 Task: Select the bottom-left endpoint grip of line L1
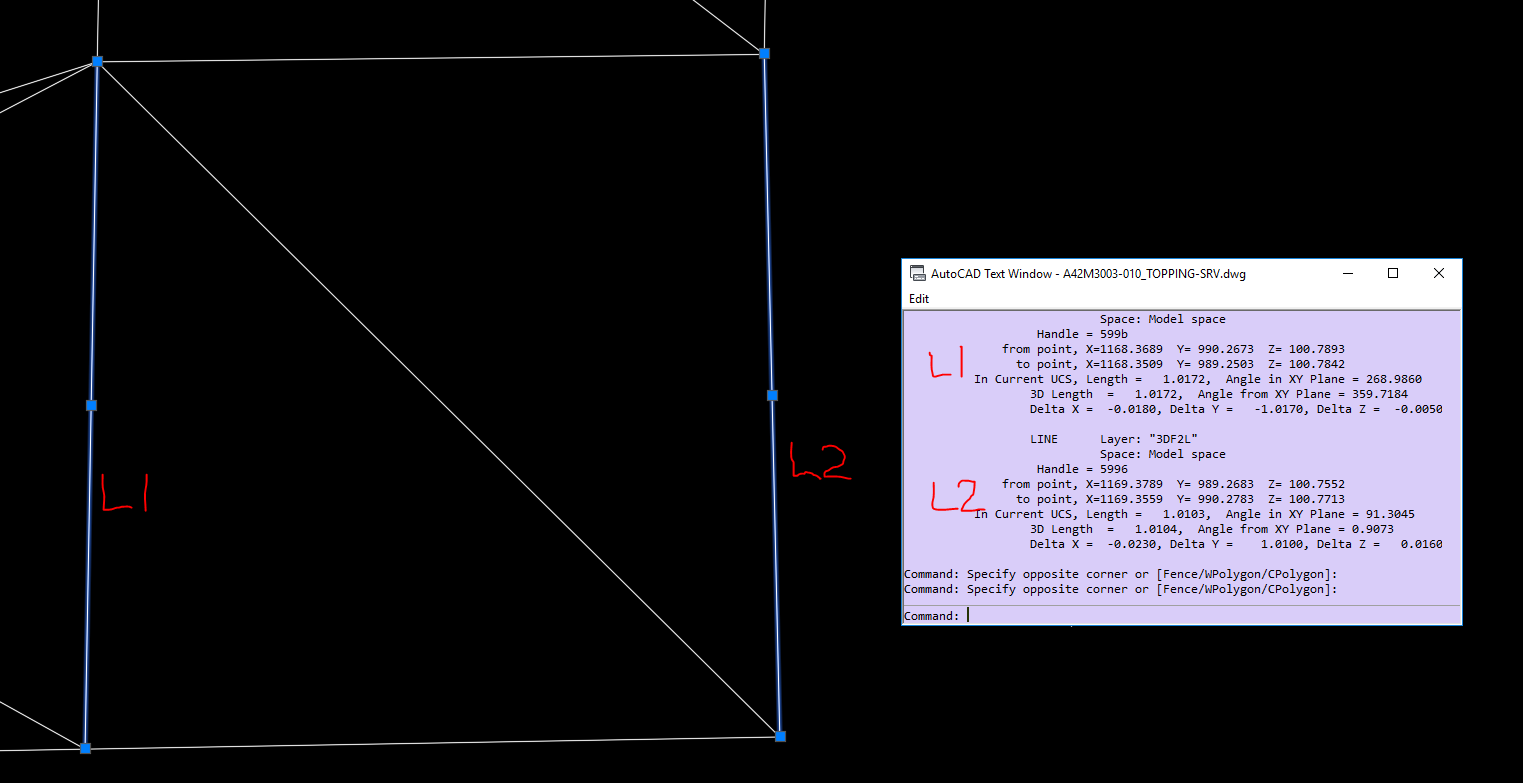coord(85,747)
